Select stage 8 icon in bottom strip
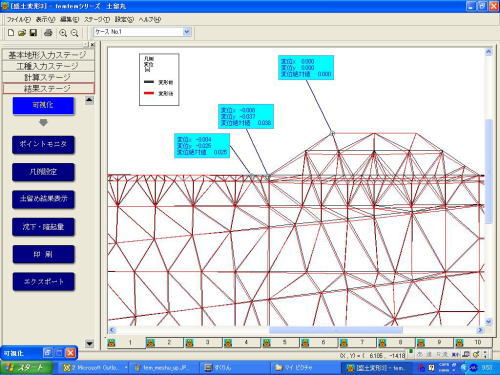This screenshot has width=500, height=375. coord(382,342)
